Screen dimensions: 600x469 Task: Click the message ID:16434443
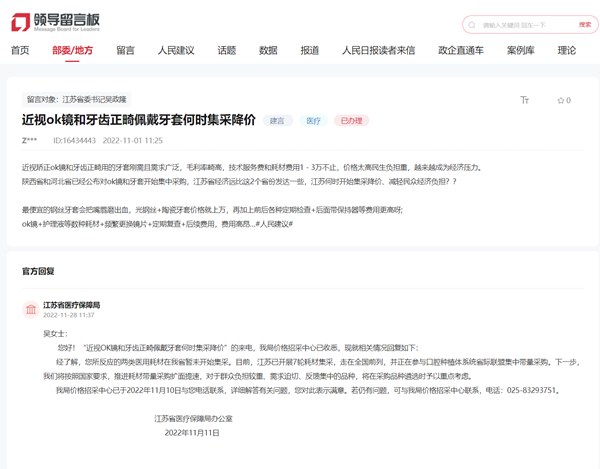(x=74, y=140)
